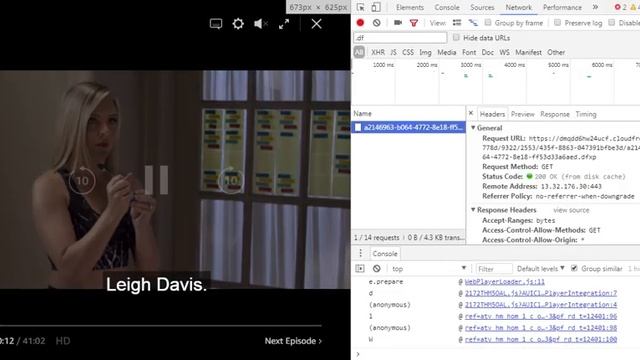Screen dimensions: 640x360
Task: Enter fullscreen mode in video player
Action: tap(284, 24)
